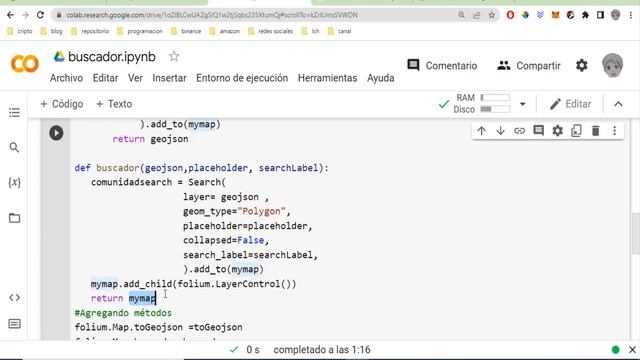Open the terminal panel icon in sidebar
This screenshot has height=360, width=640.
coord(14,324)
